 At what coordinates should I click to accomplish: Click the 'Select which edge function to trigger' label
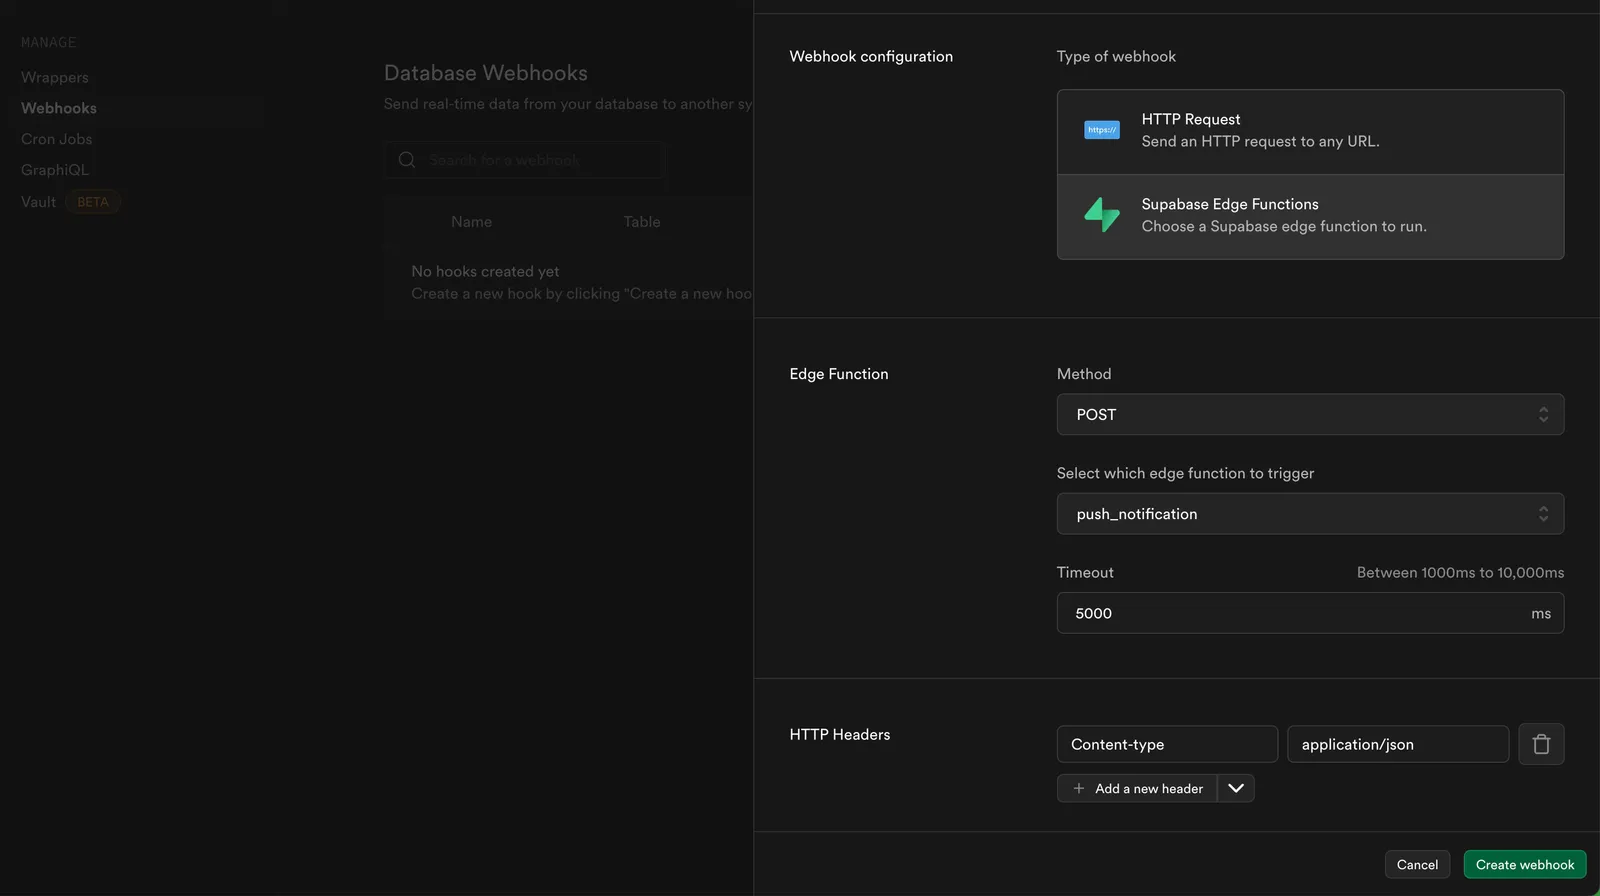(x=1185, y=473)
